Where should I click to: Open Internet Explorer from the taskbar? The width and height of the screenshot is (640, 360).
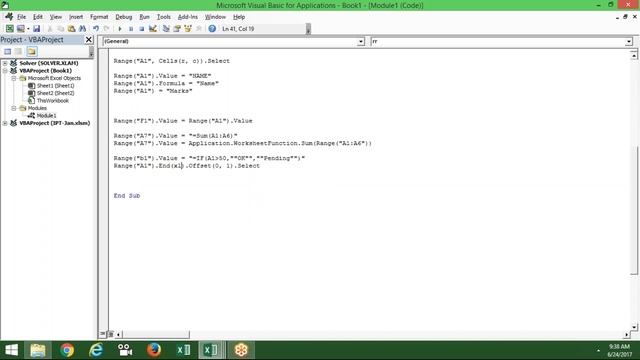96,350
